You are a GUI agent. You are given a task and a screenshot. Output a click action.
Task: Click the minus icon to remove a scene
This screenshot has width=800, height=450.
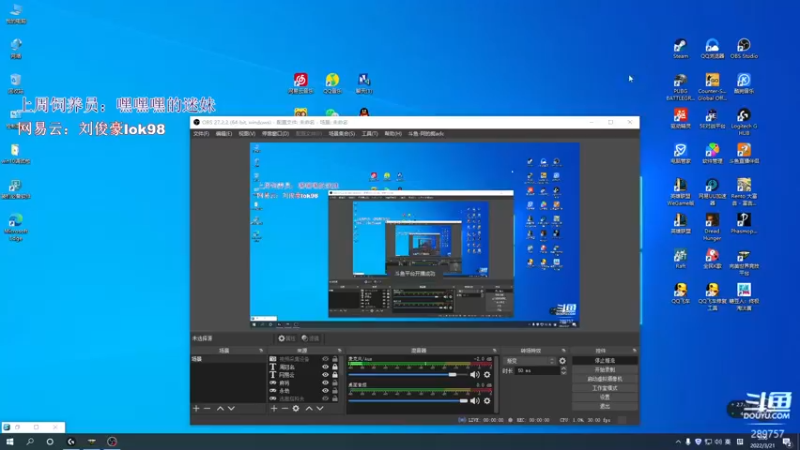click(207, 409)
